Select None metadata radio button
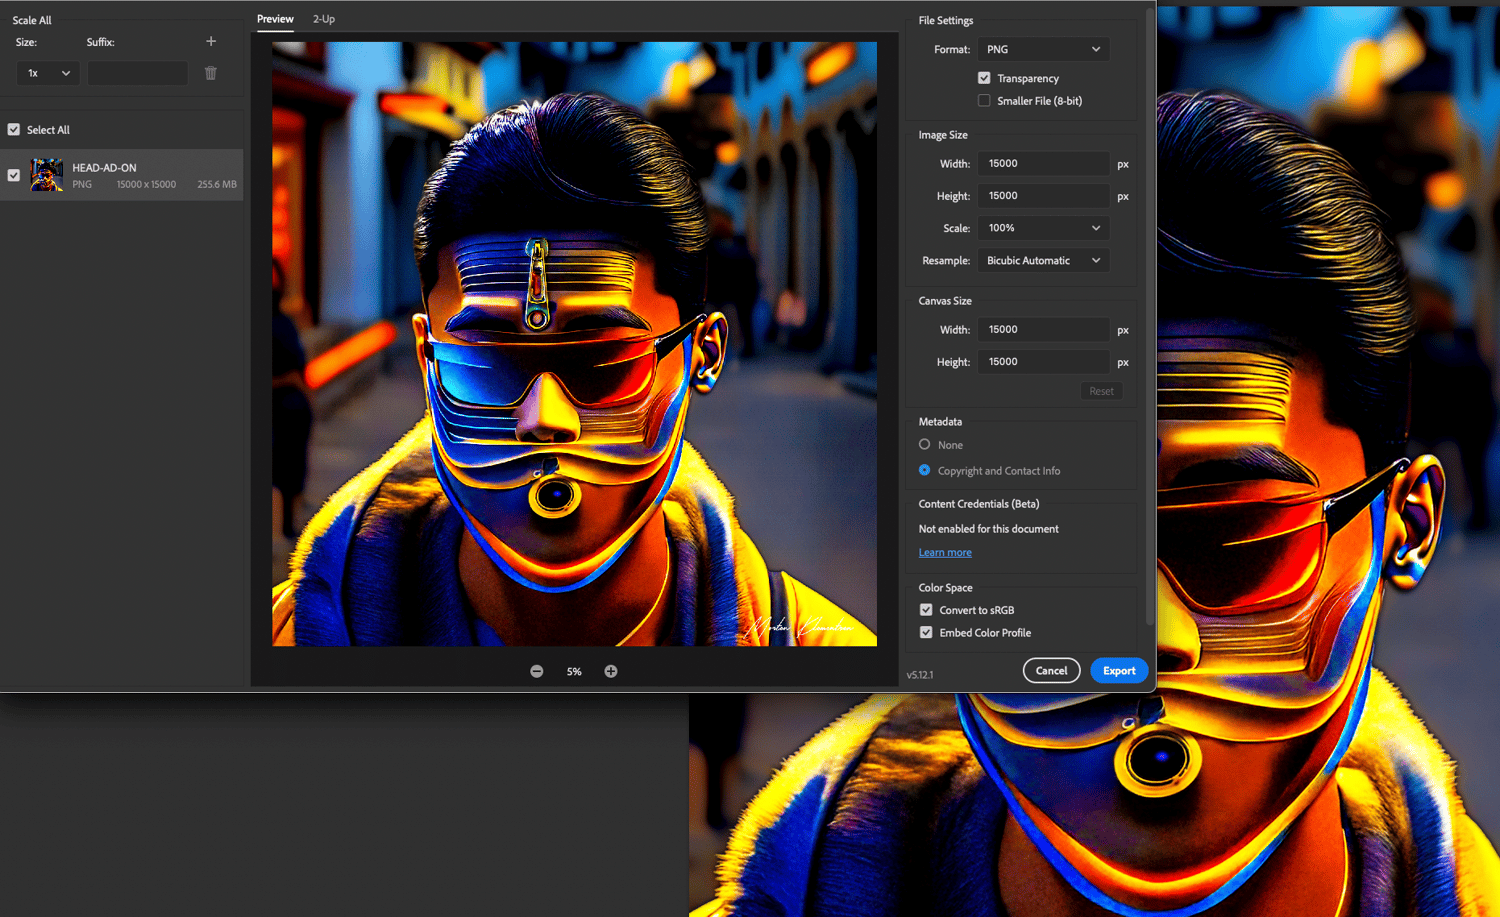 click(925, 445)
